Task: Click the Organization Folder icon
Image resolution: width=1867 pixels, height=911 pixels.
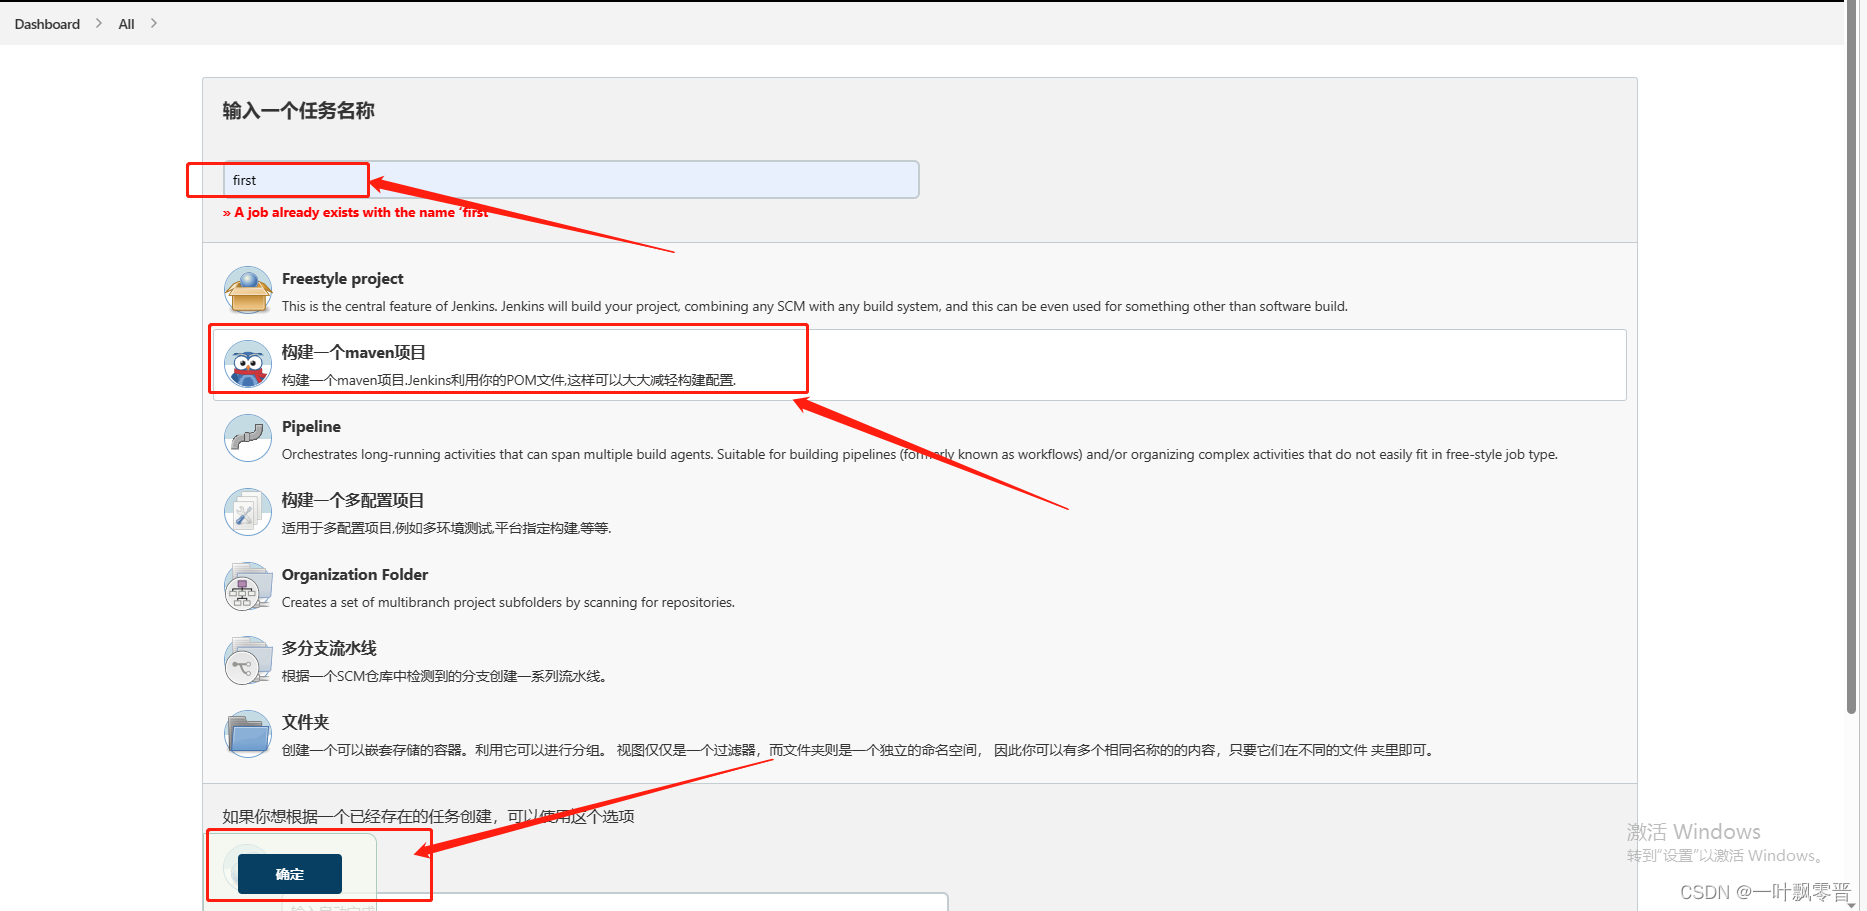Action: tap(248, 586)
